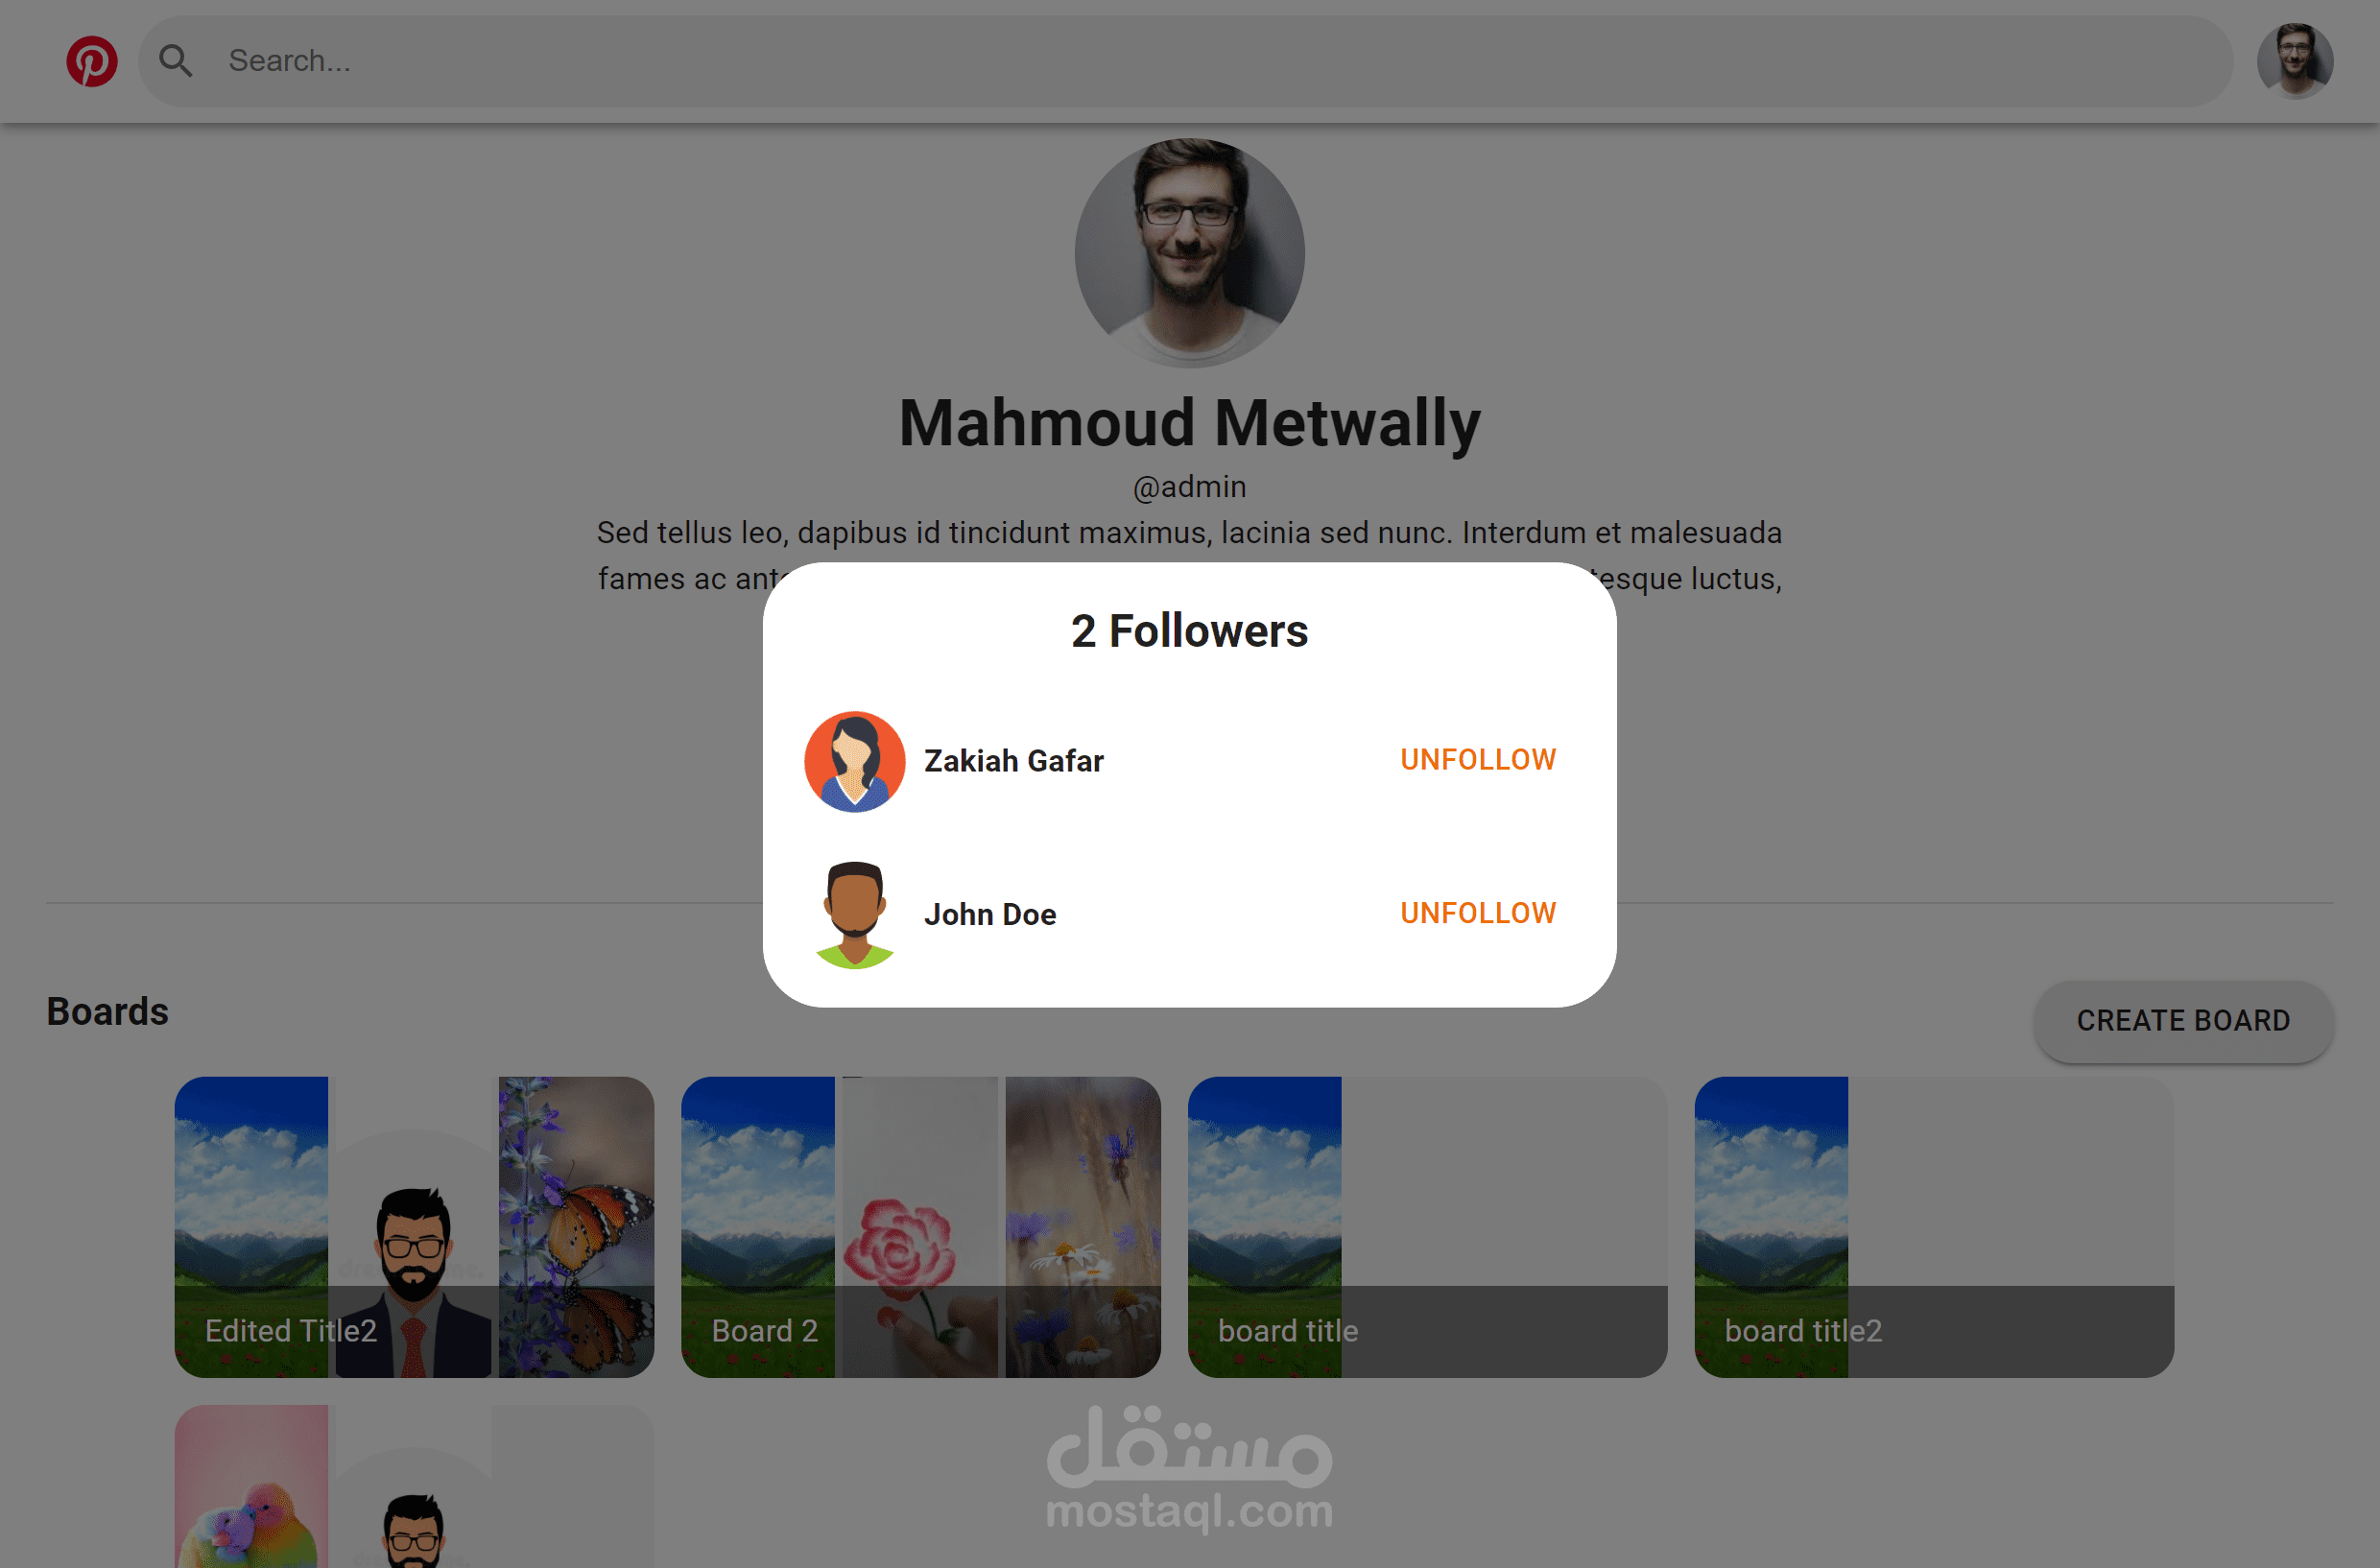This screenshot has width=2380, height=1568.
Task: Click the Create Board button
Action: click(2183, 1020)
